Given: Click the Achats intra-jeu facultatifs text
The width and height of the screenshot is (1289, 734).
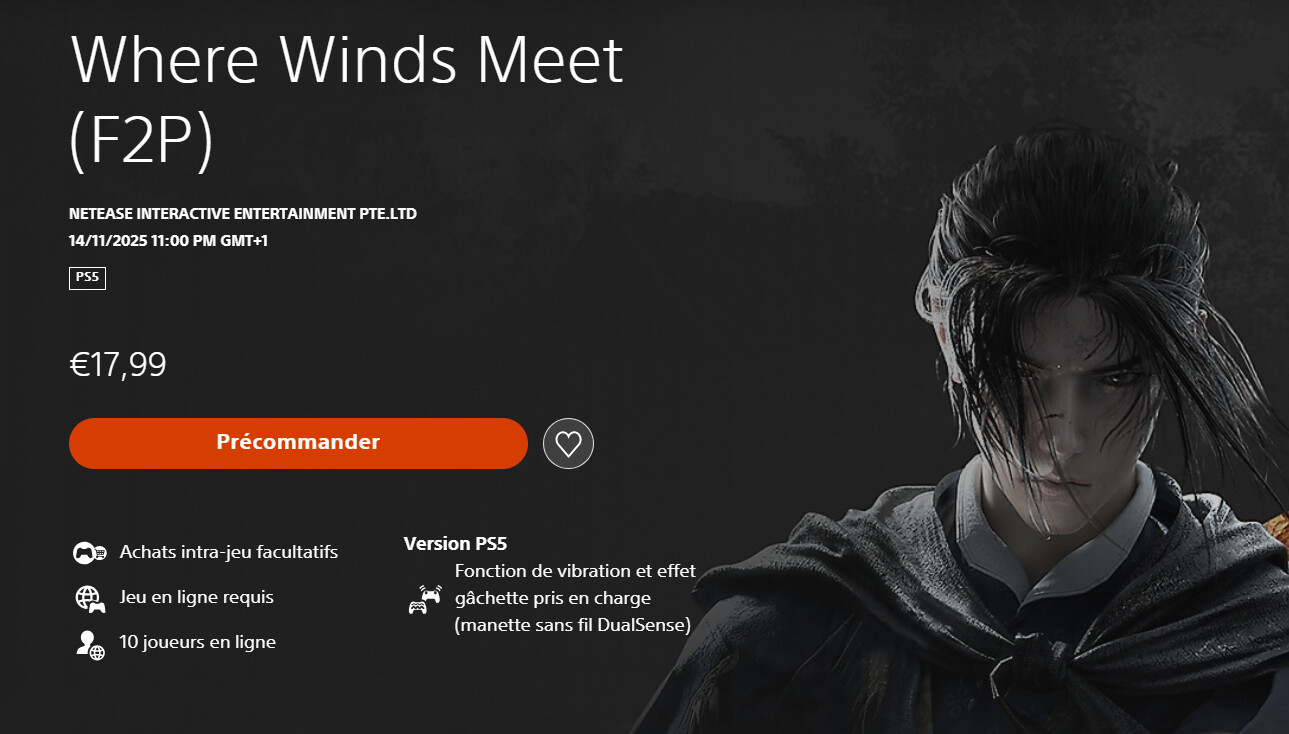Looking at the screenshot, I should click(x=228, y=552).
